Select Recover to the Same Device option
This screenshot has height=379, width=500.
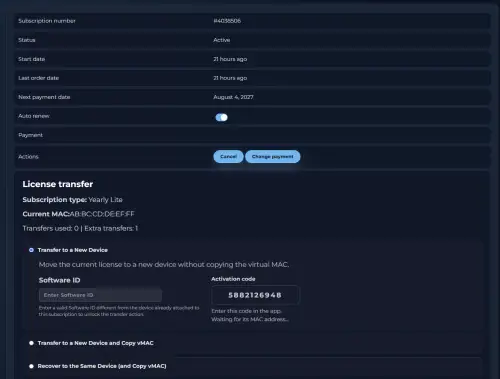[31, 366]
